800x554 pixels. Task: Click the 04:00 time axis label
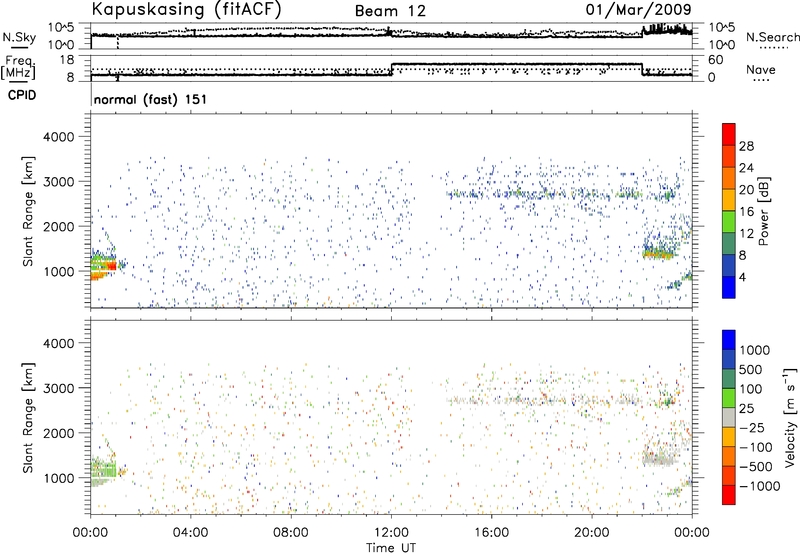(x=190, y=533)
